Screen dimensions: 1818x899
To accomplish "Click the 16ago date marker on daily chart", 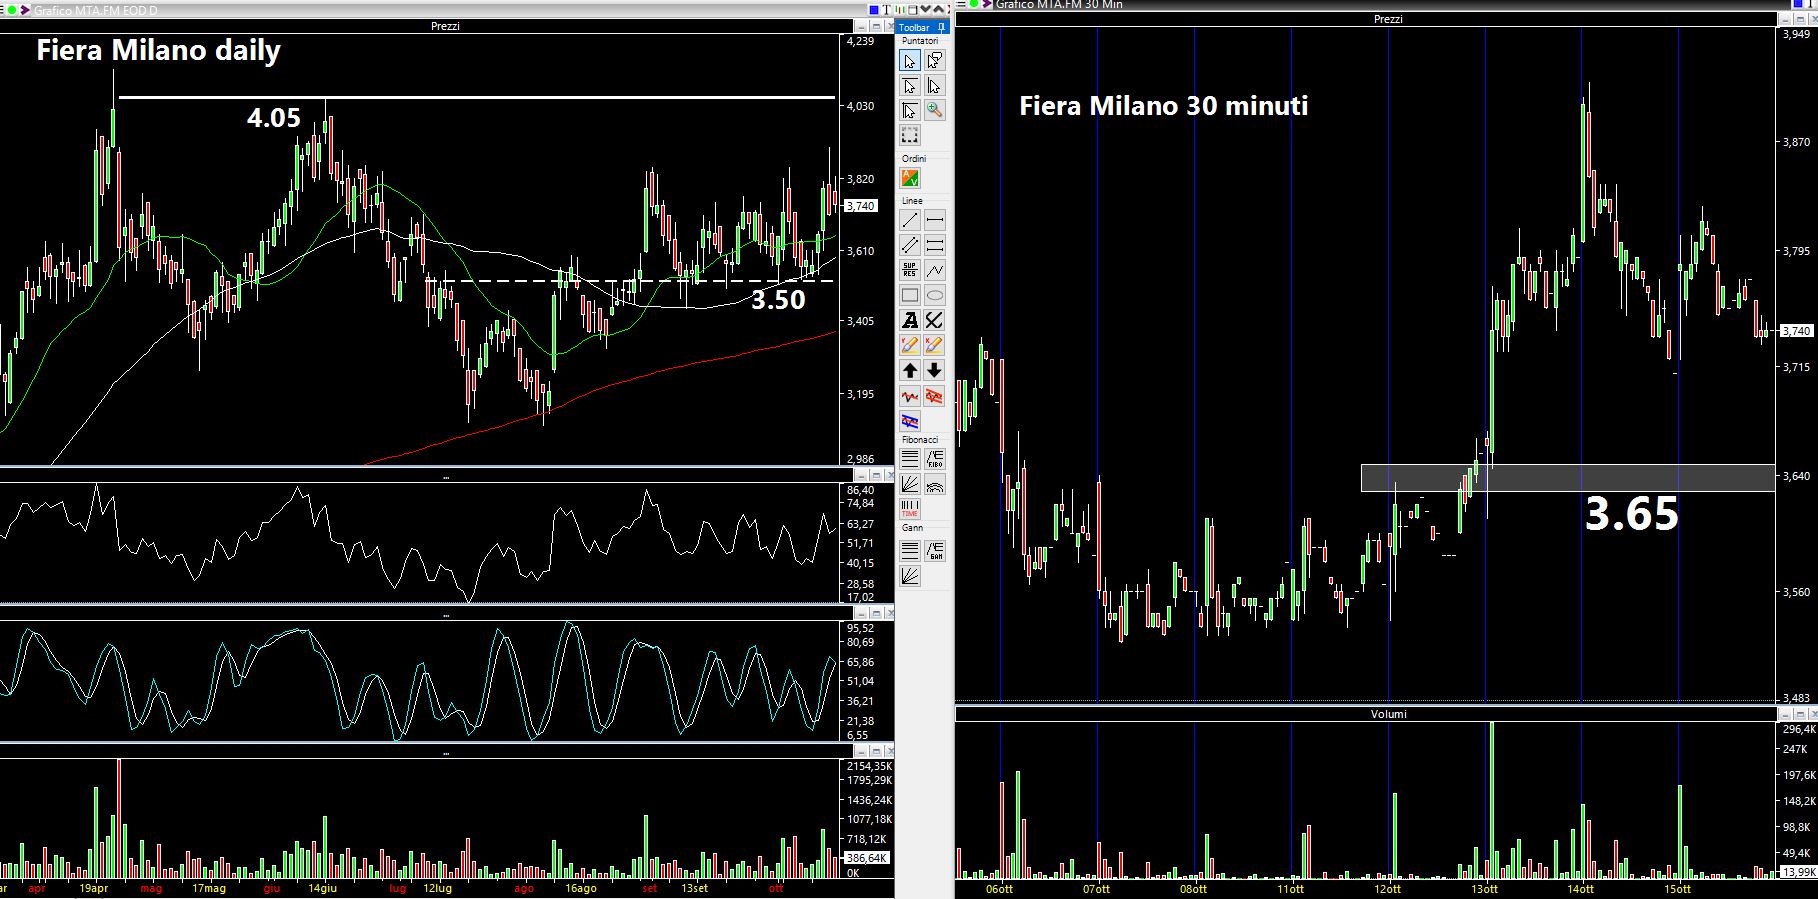I will pyautogui.click(x=581, y=888).
